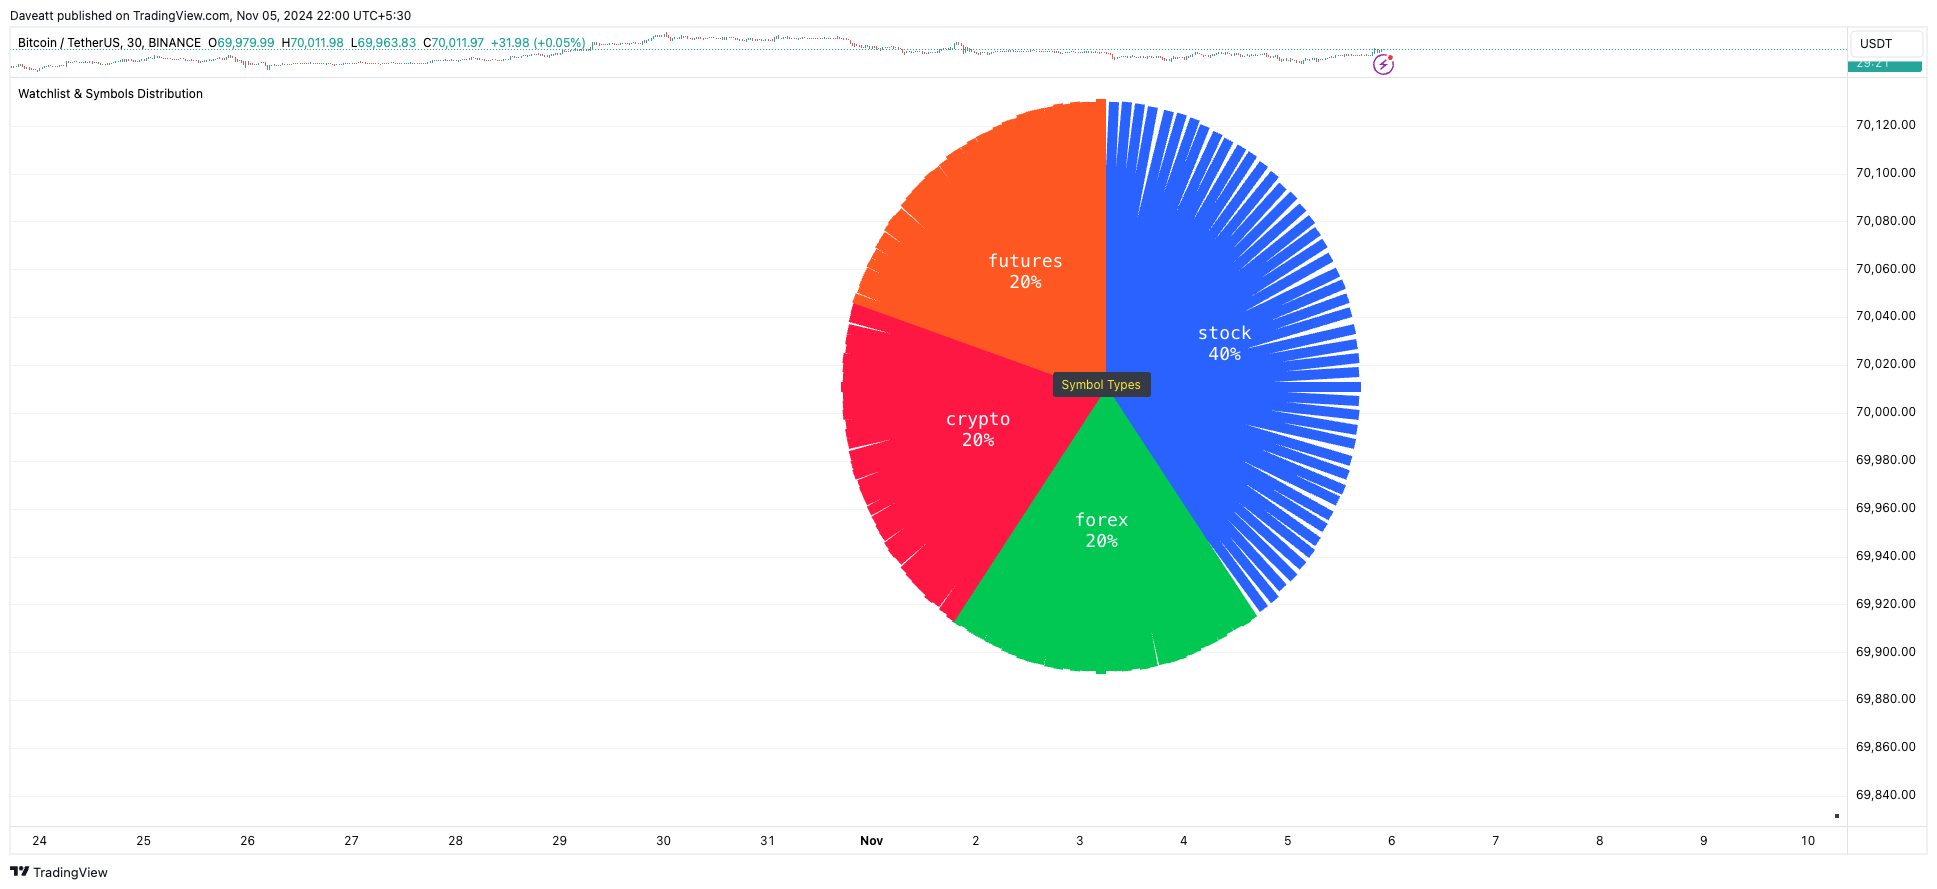The height and width of the screenshot is (889, 1937).
Task: Select the orange futures 20% pie slice
Action: (x=1025, y=271)
